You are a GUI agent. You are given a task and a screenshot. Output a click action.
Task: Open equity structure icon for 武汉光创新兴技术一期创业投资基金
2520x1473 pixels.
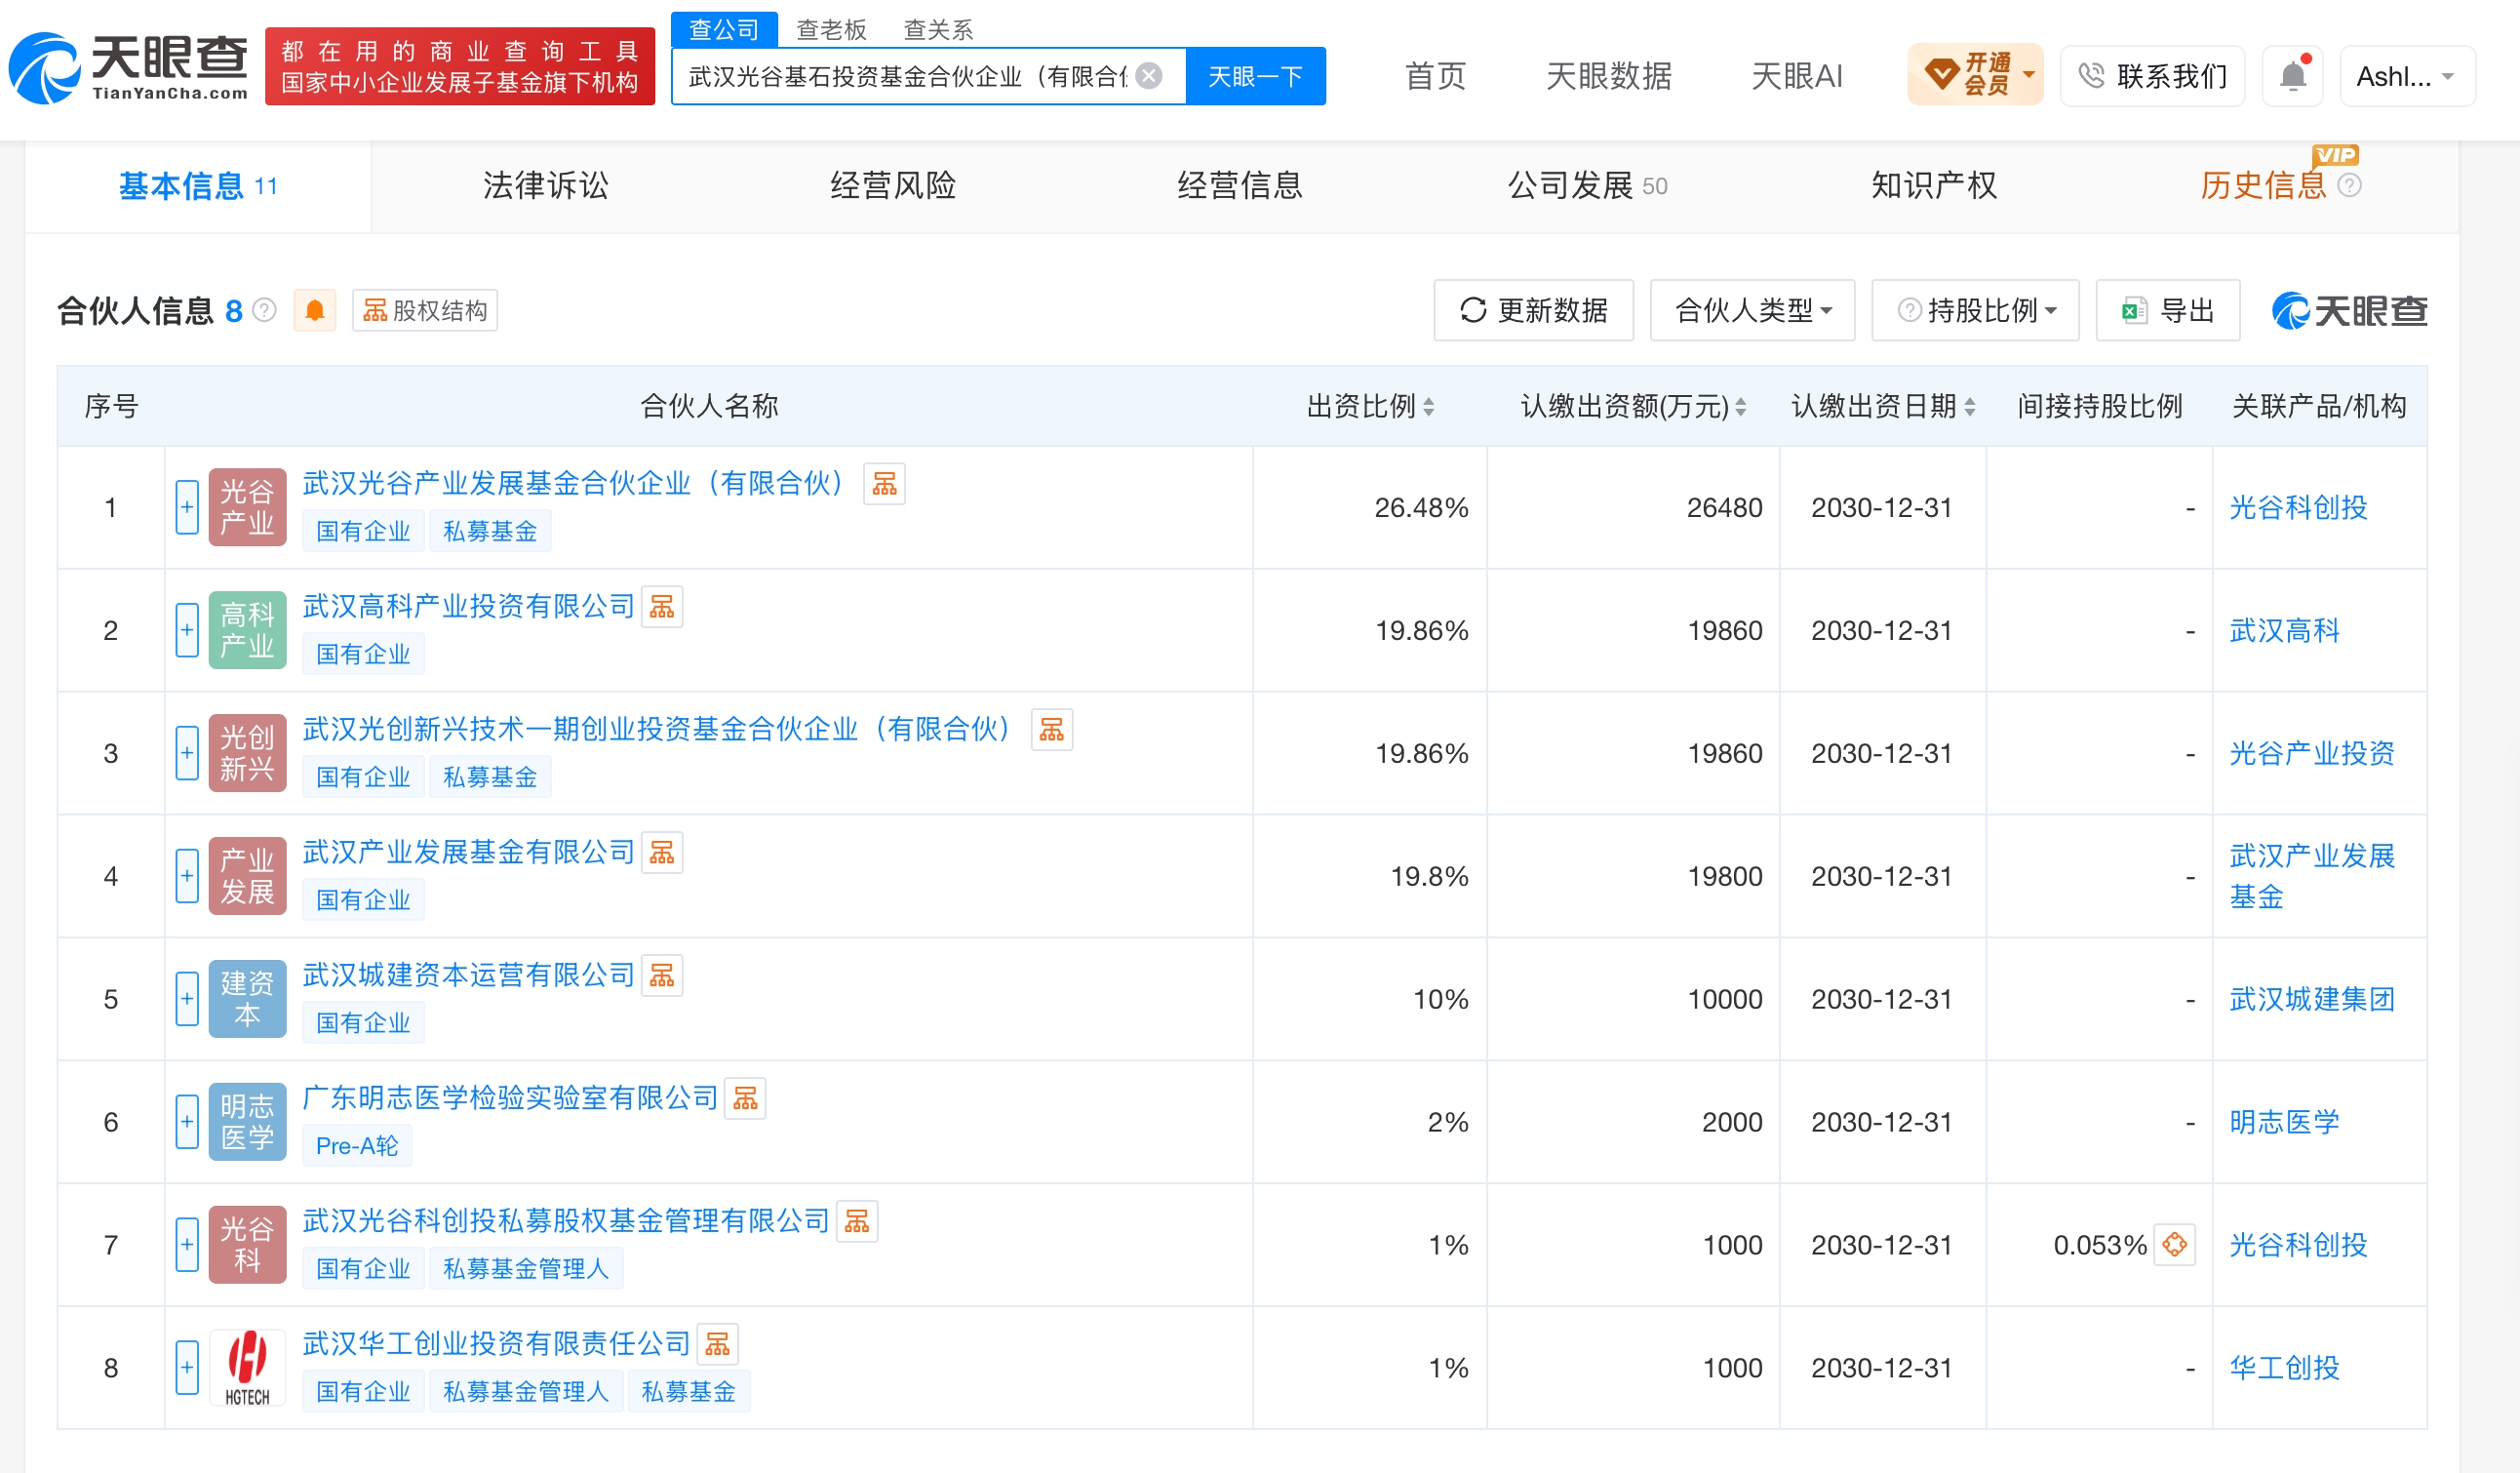1052,730
